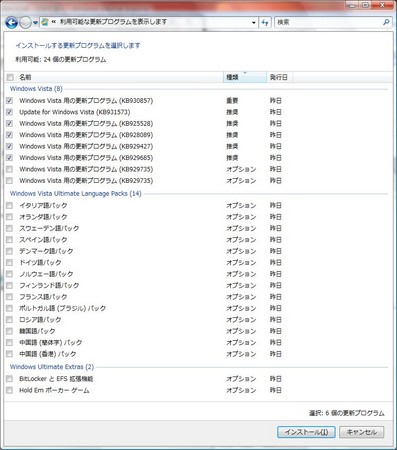Check the オランダ語パック checkbox
The width and height of the screenshot is (397, 450).
pyautogui.click(x=9, y=217)
